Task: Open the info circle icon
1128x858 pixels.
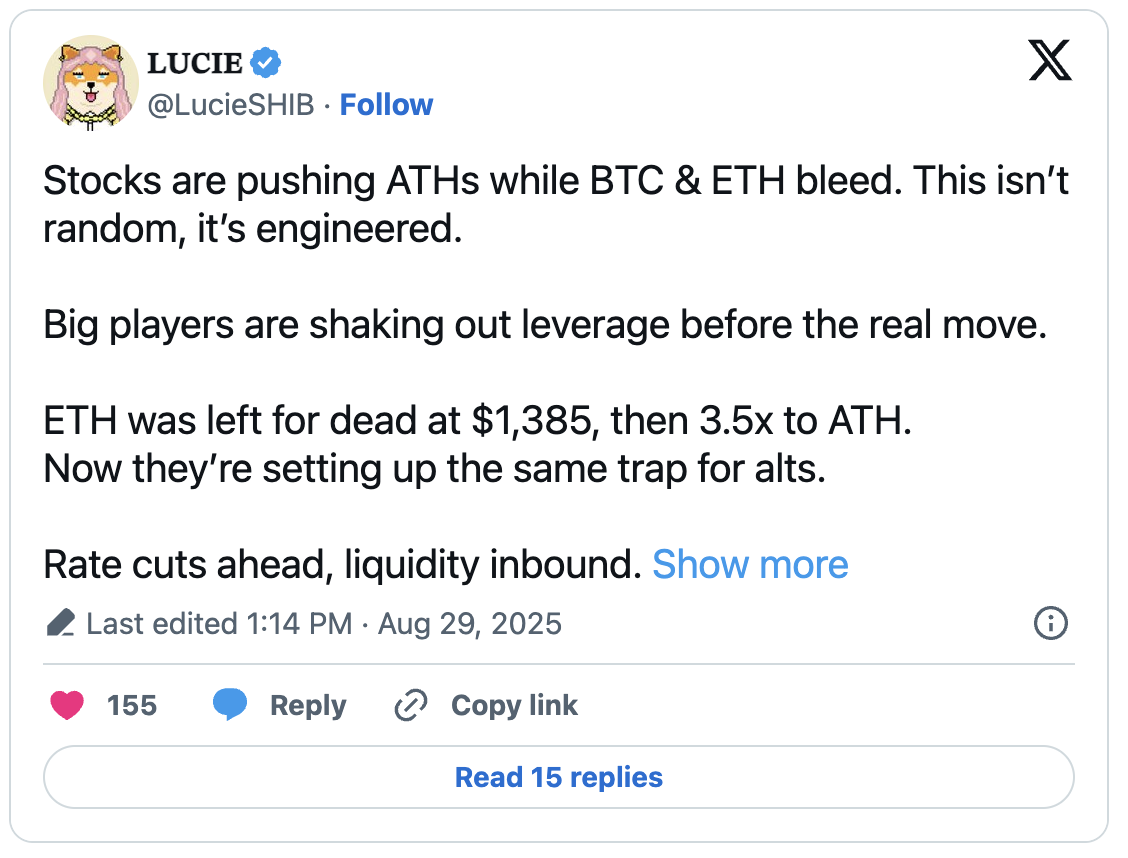Action: pyautogui.click(x=1049, y=624)
